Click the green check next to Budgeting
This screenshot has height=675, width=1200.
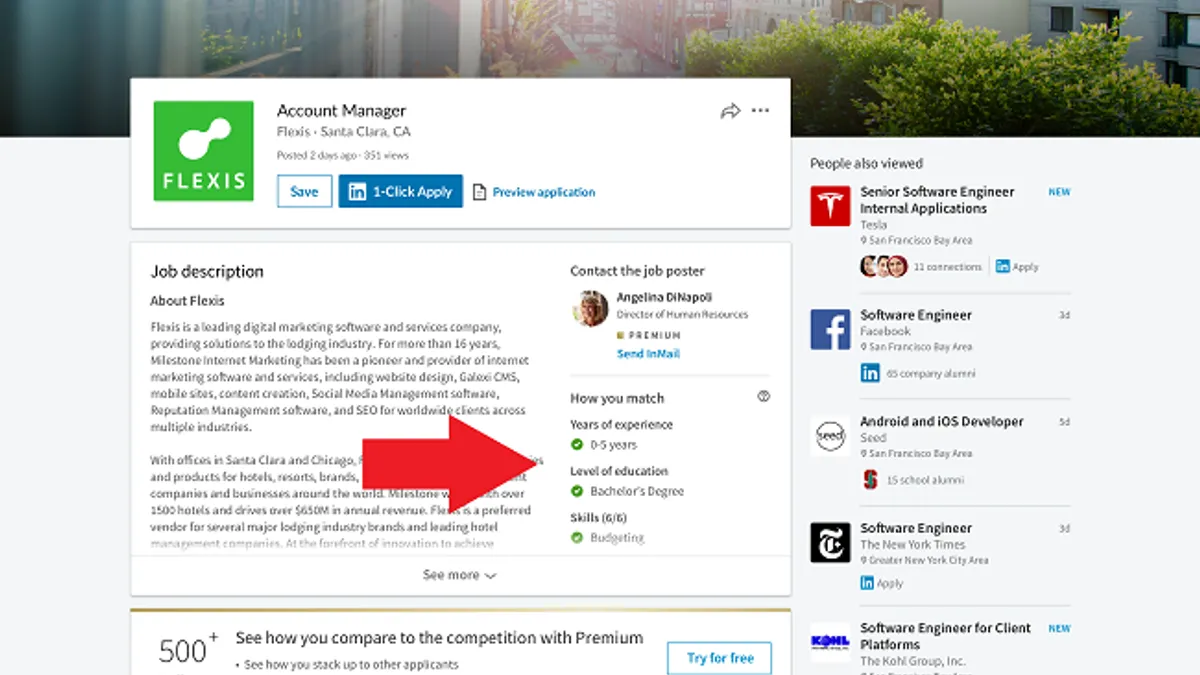coord(577,538)
